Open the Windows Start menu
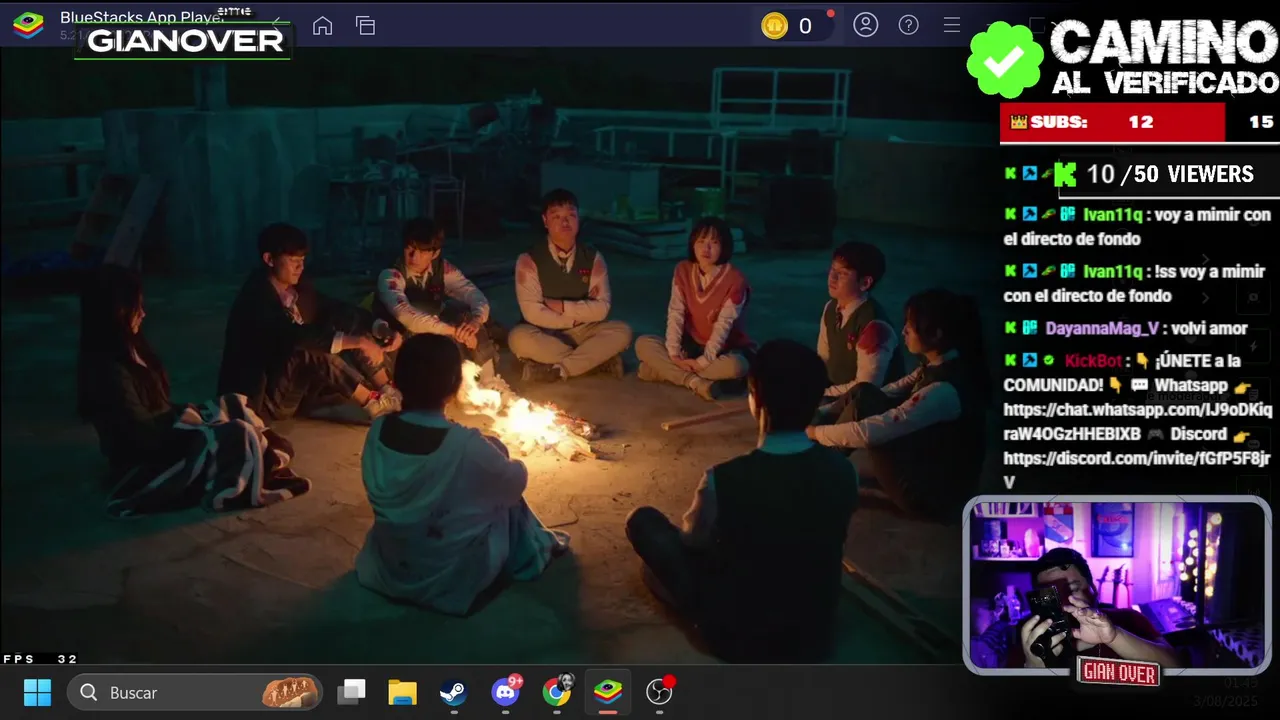Screen dimensions: 1280x720 tap(37, 692)
